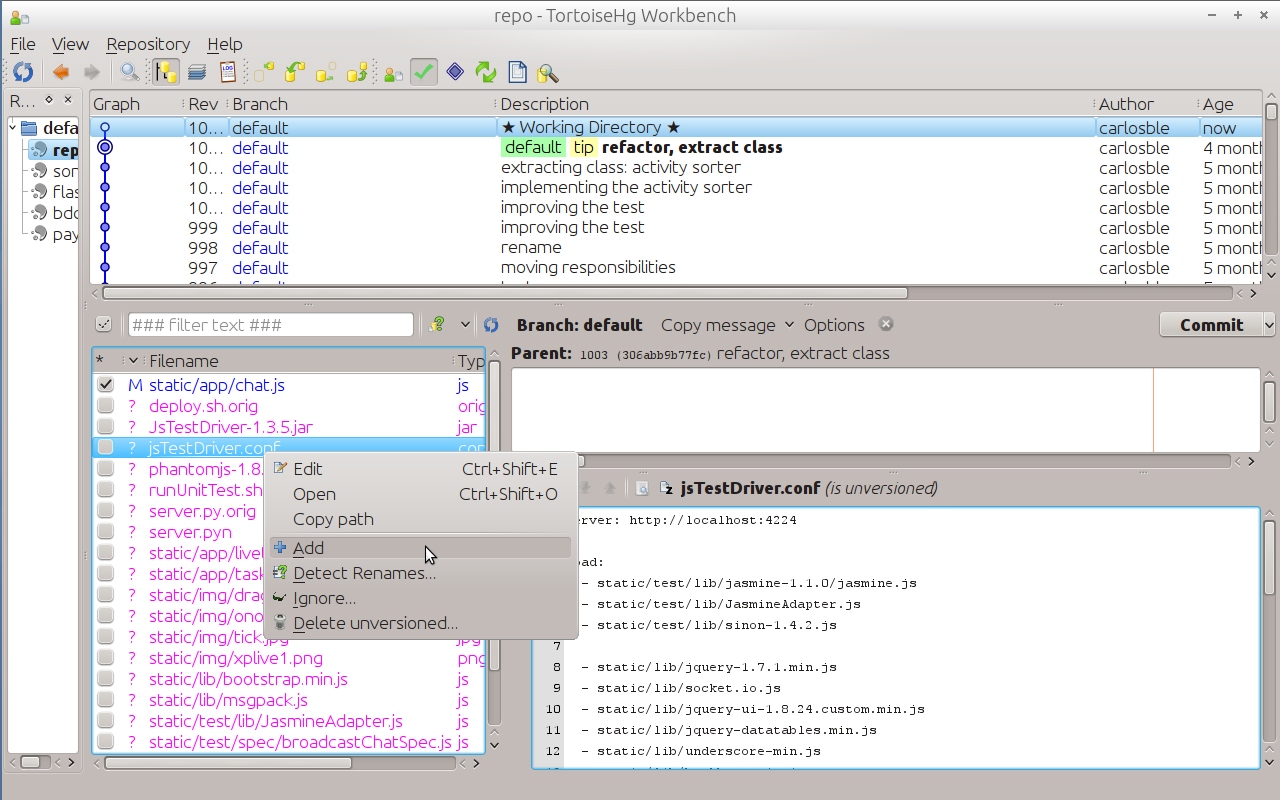This screenshot has height=800, width=1280.
Task: Check the broadcastChatSpec.js checkbox
Action: click(x=106, y=741)
